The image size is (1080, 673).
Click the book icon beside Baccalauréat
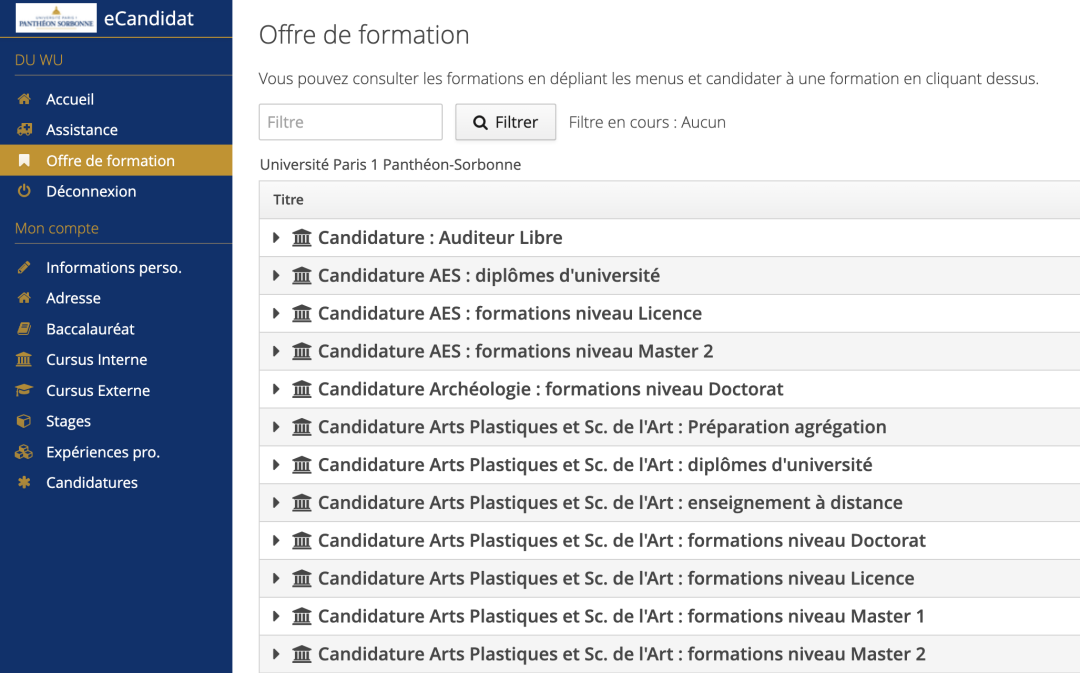pos(24,329)
